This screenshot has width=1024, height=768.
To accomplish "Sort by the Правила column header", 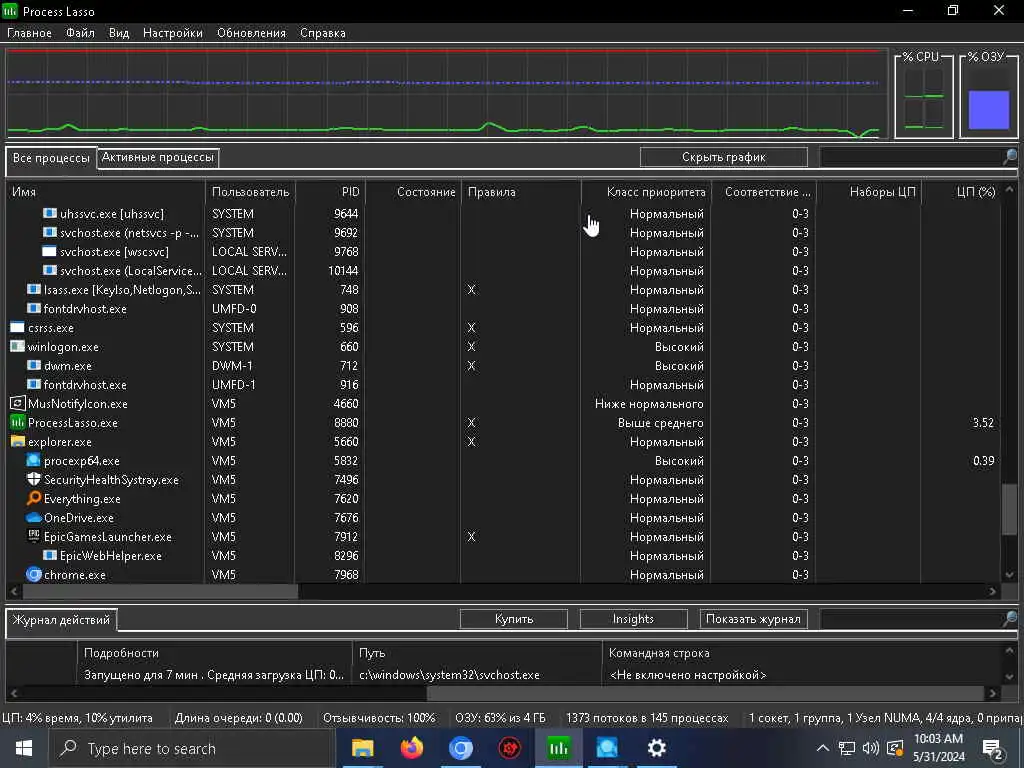I will pos(521,191).
